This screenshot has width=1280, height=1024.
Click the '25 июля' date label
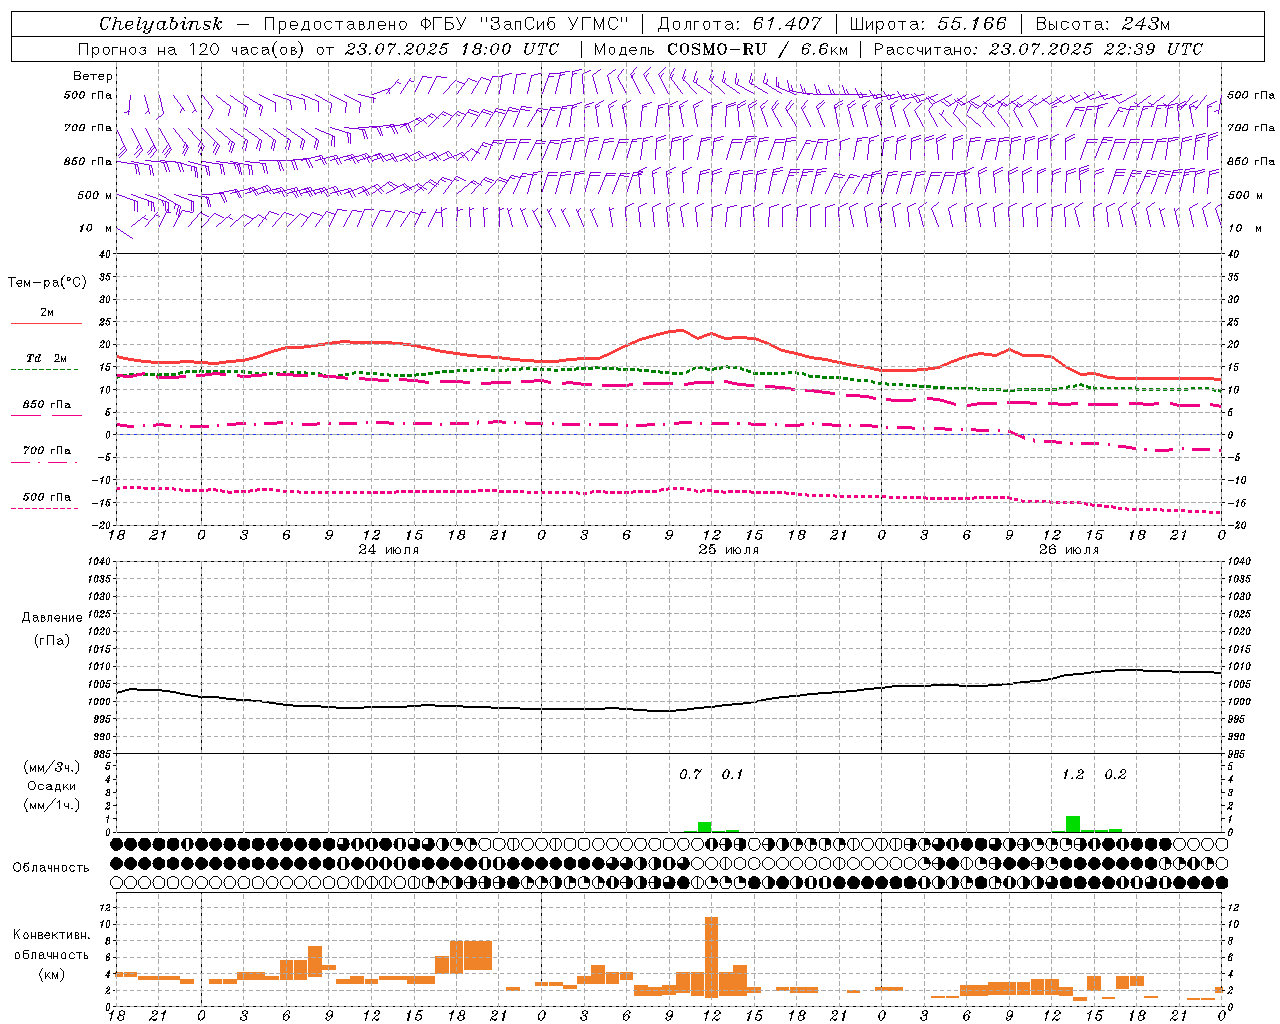coord(729,550)
